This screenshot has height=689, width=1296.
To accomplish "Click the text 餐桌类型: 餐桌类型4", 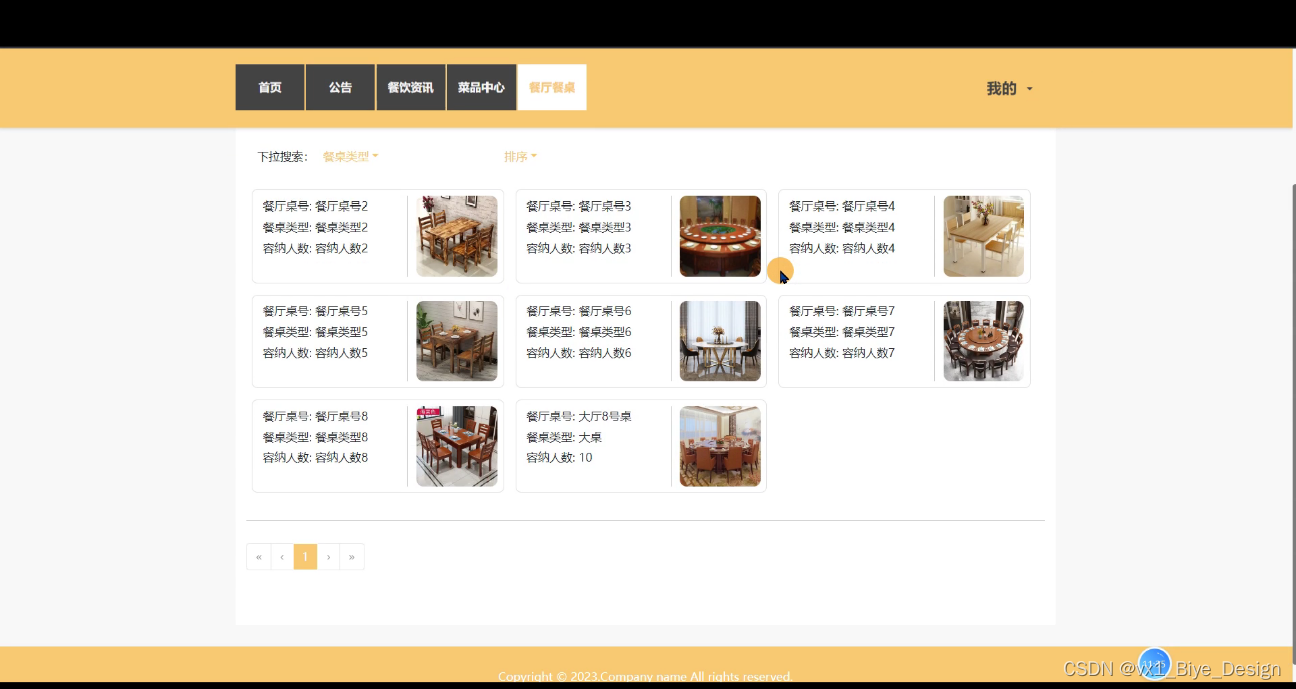I will [842, 227].
